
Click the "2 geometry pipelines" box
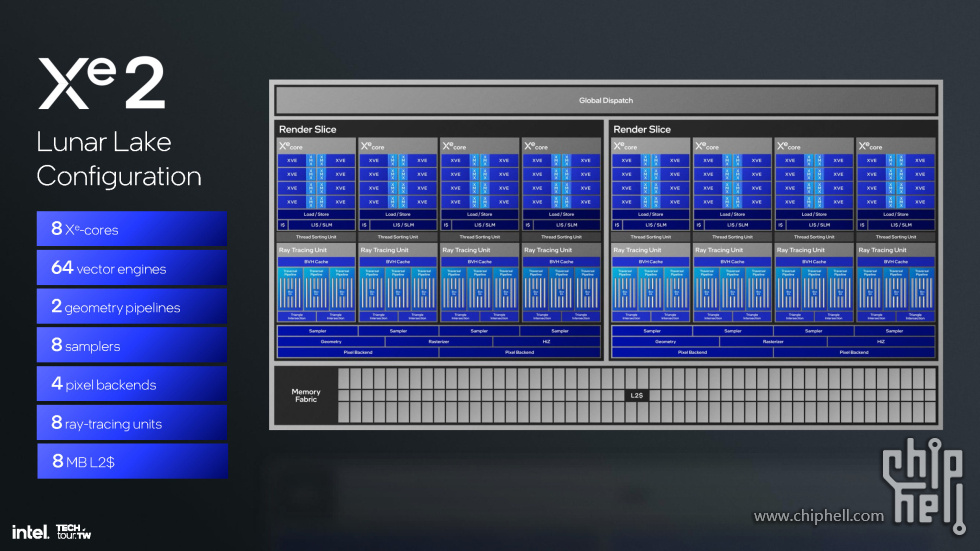tap(132, 307)
